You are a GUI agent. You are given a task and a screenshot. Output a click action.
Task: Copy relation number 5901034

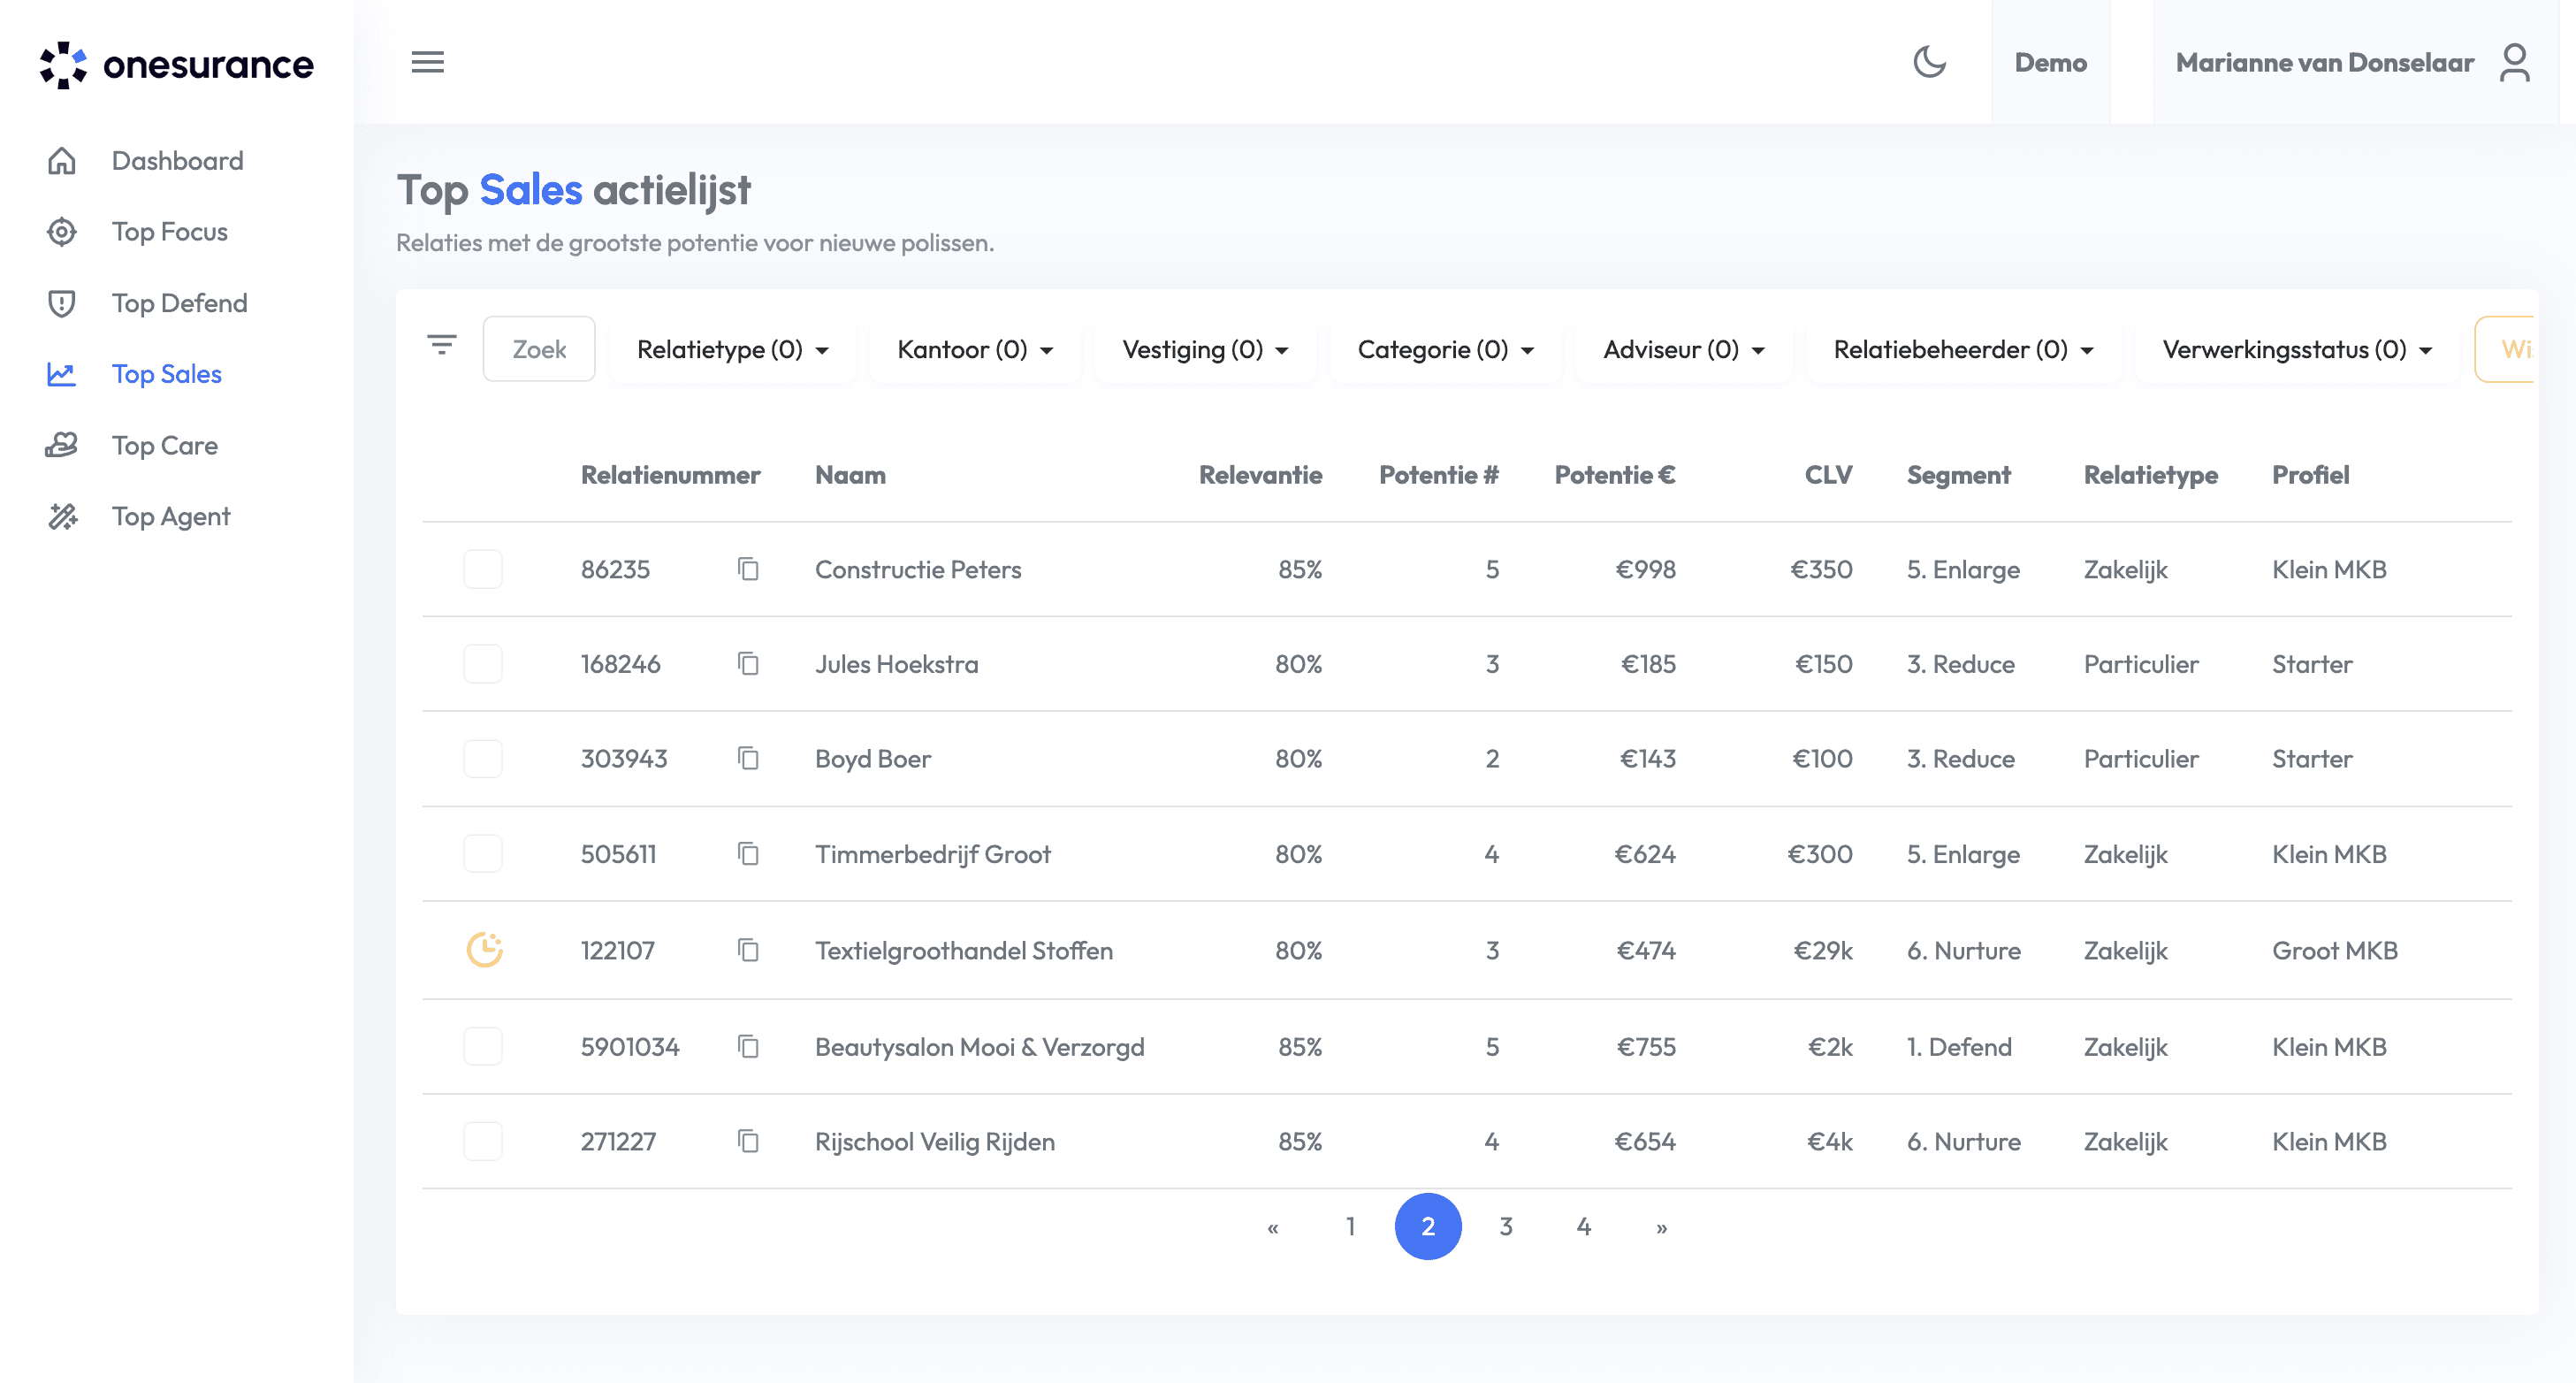click(x=748, y=1046)
